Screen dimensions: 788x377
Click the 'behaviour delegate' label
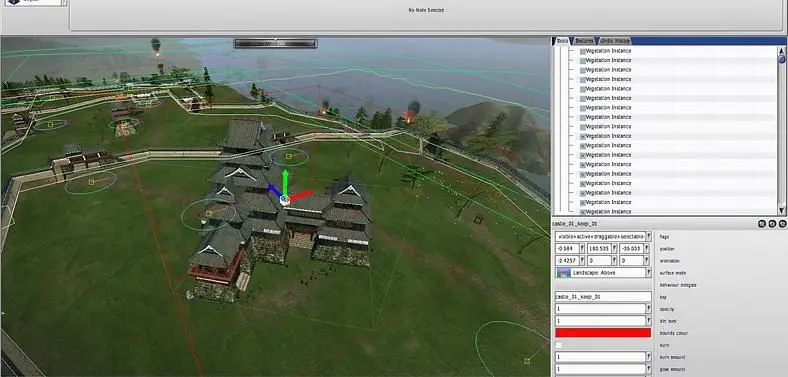tap(677, 285)
